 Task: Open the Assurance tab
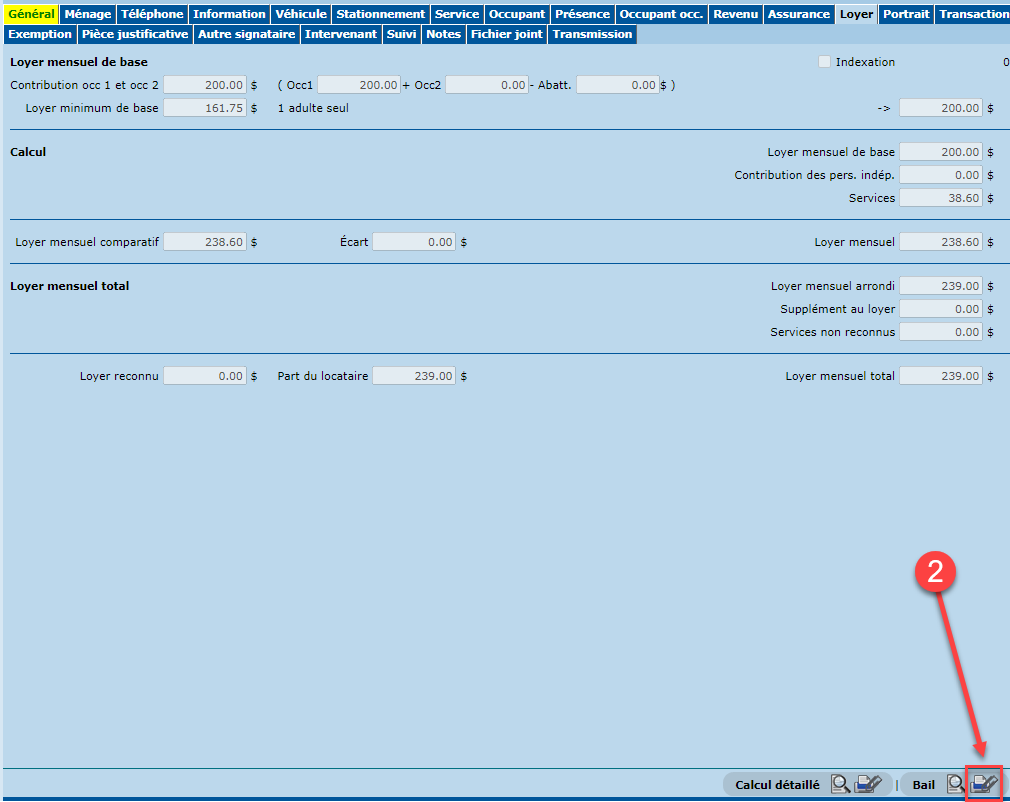click(x=799, y=14)
